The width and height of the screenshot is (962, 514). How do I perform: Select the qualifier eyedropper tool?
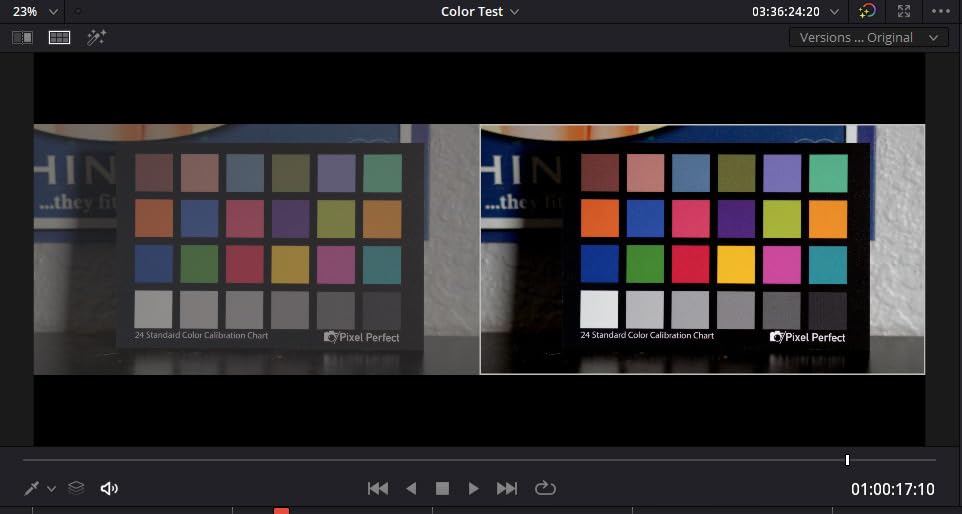31,488
